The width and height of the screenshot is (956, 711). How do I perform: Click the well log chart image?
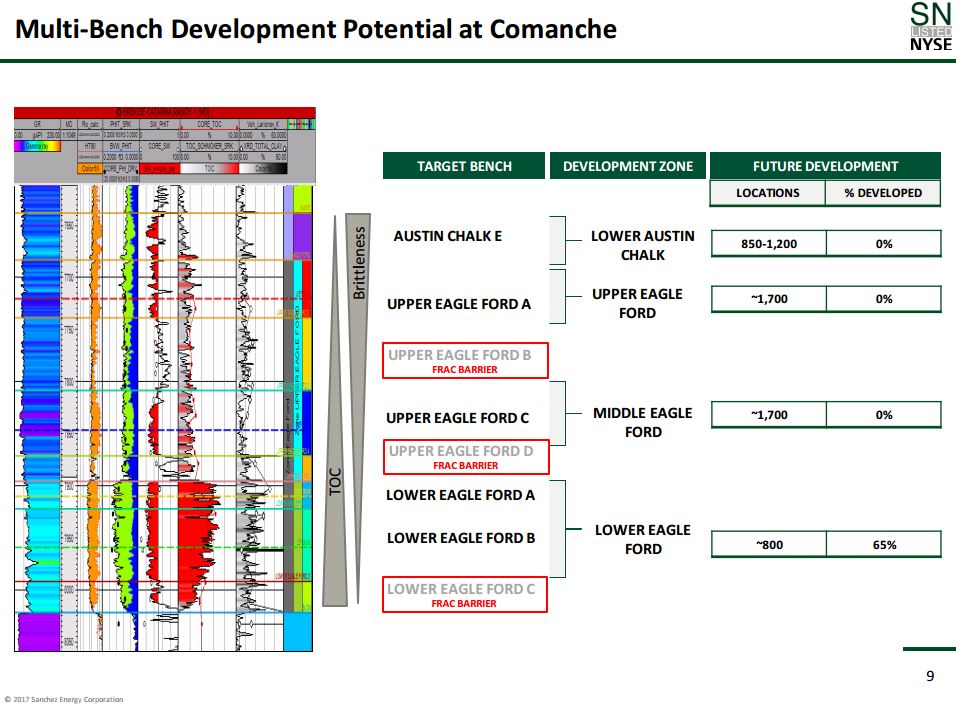coord(165,380)
